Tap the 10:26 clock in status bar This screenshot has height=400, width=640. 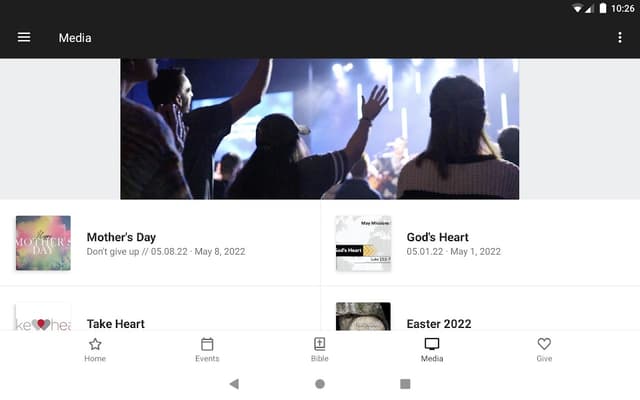click(x=622, y=9)
